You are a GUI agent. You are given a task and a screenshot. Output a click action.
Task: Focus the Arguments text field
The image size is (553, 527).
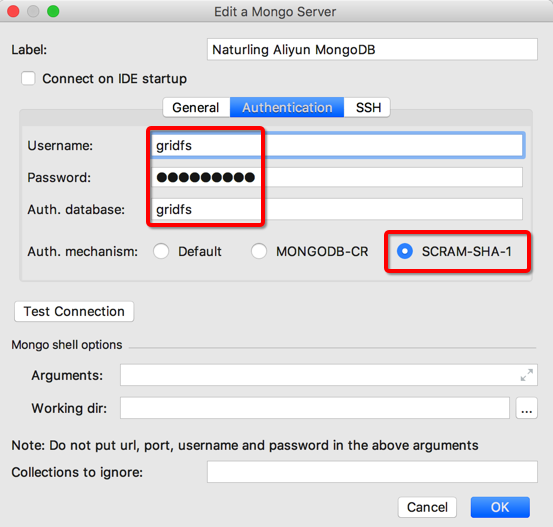tap(329, 375)
